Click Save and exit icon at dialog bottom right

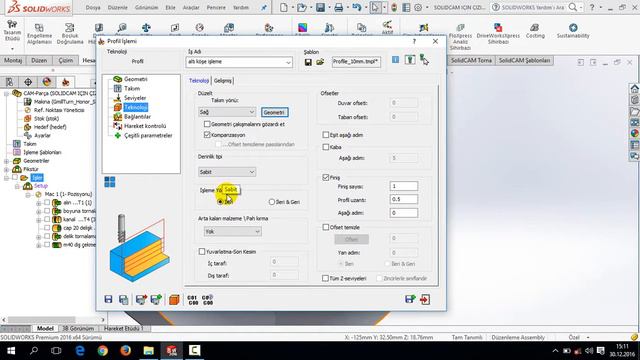410,300
